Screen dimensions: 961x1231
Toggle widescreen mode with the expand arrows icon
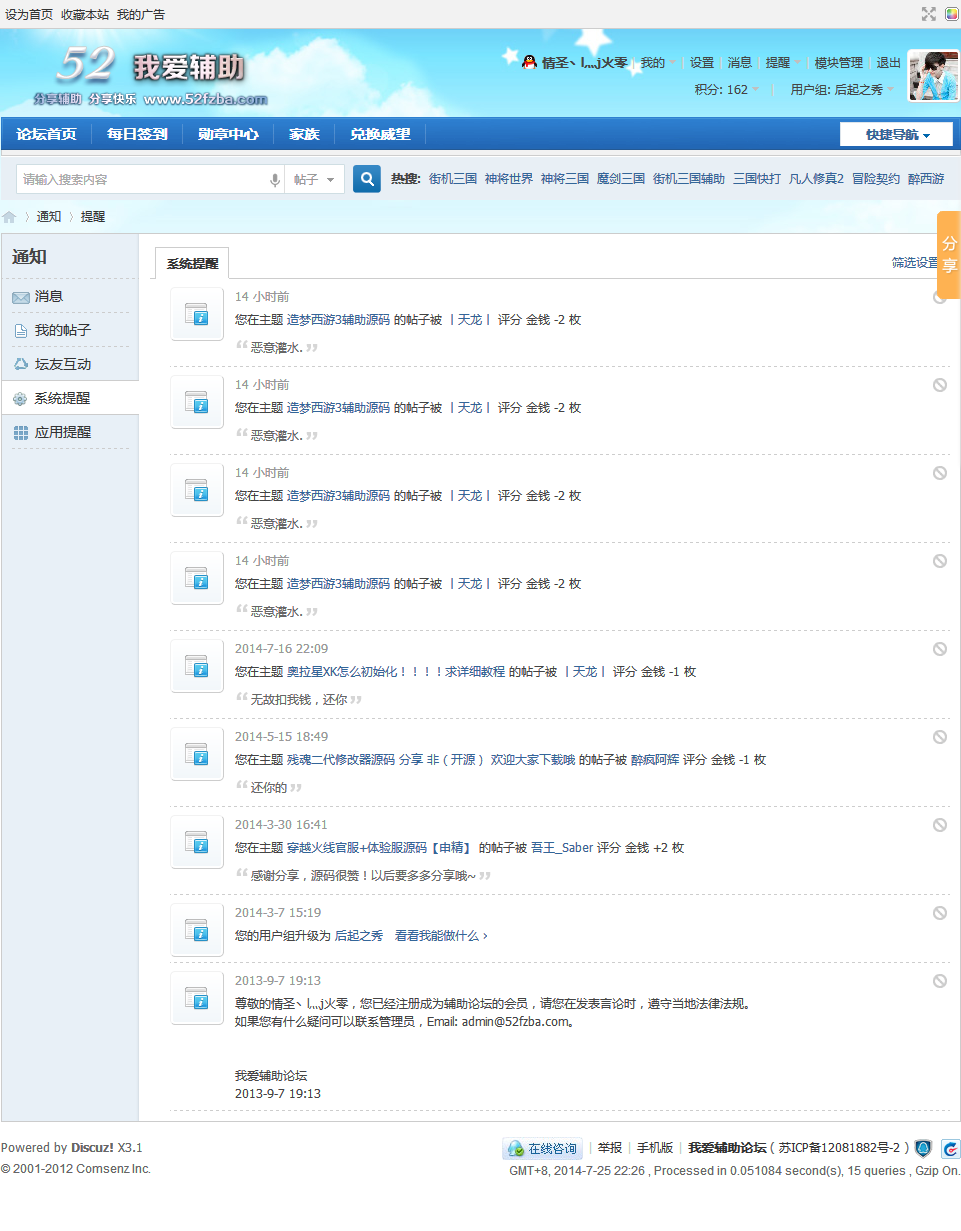pyautogui.click(x=929, y=14)
